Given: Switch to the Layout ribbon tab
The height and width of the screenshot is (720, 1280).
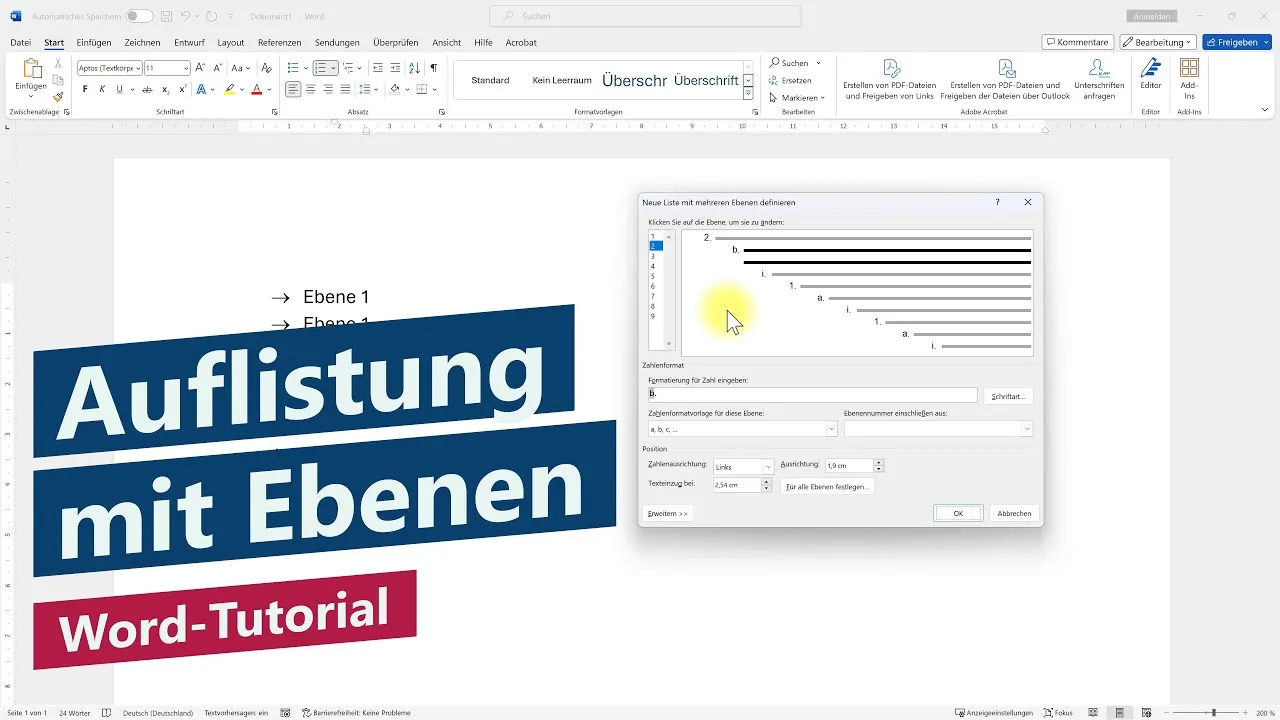Looking at the screenshot, I should tap(230, 42).
